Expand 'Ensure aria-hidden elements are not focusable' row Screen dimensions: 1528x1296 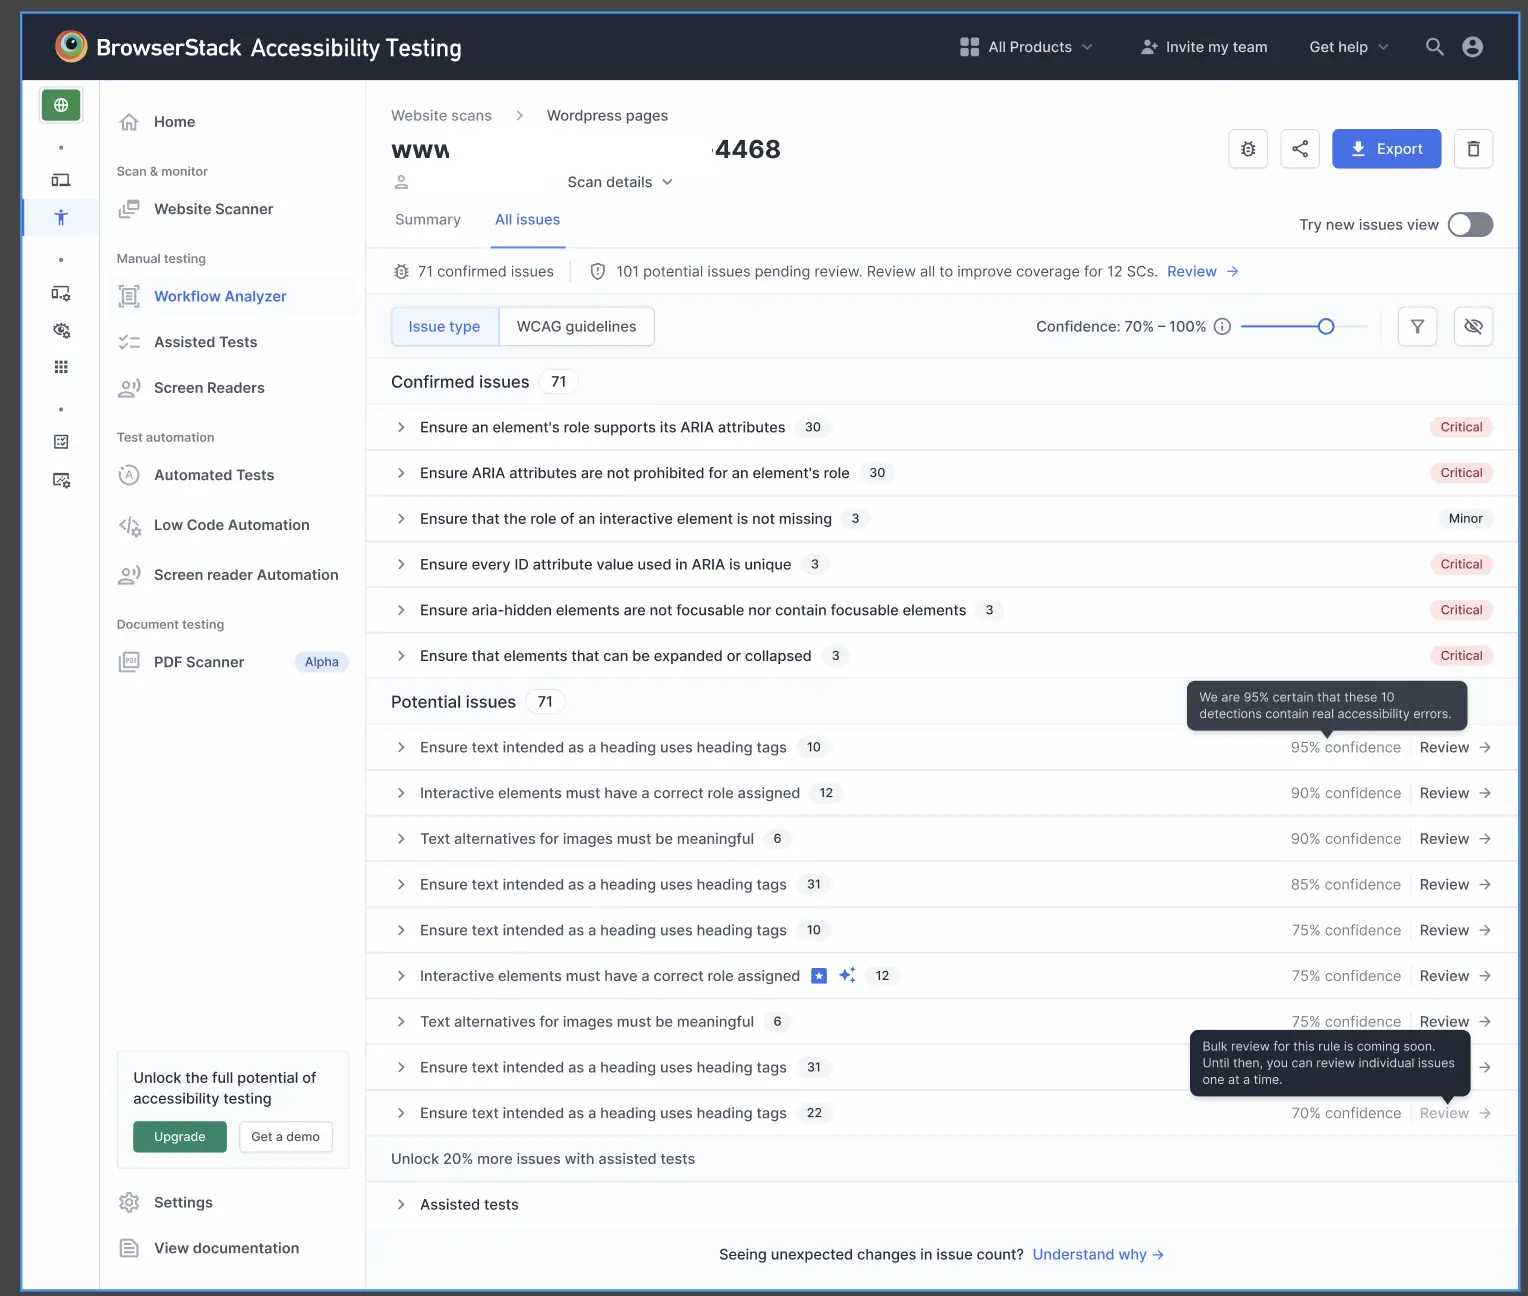coord(401,610)
